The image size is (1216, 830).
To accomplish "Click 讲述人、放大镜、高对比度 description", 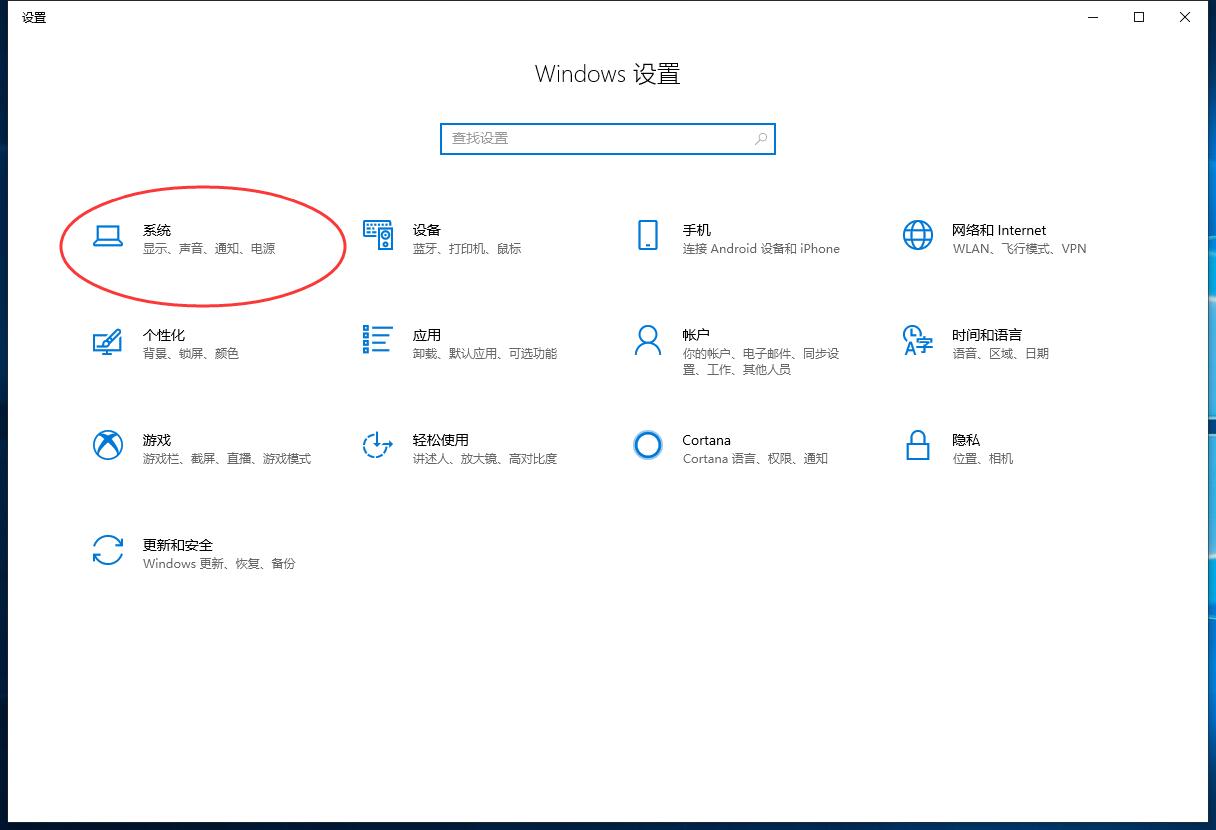I will click(x=485, y=459).
